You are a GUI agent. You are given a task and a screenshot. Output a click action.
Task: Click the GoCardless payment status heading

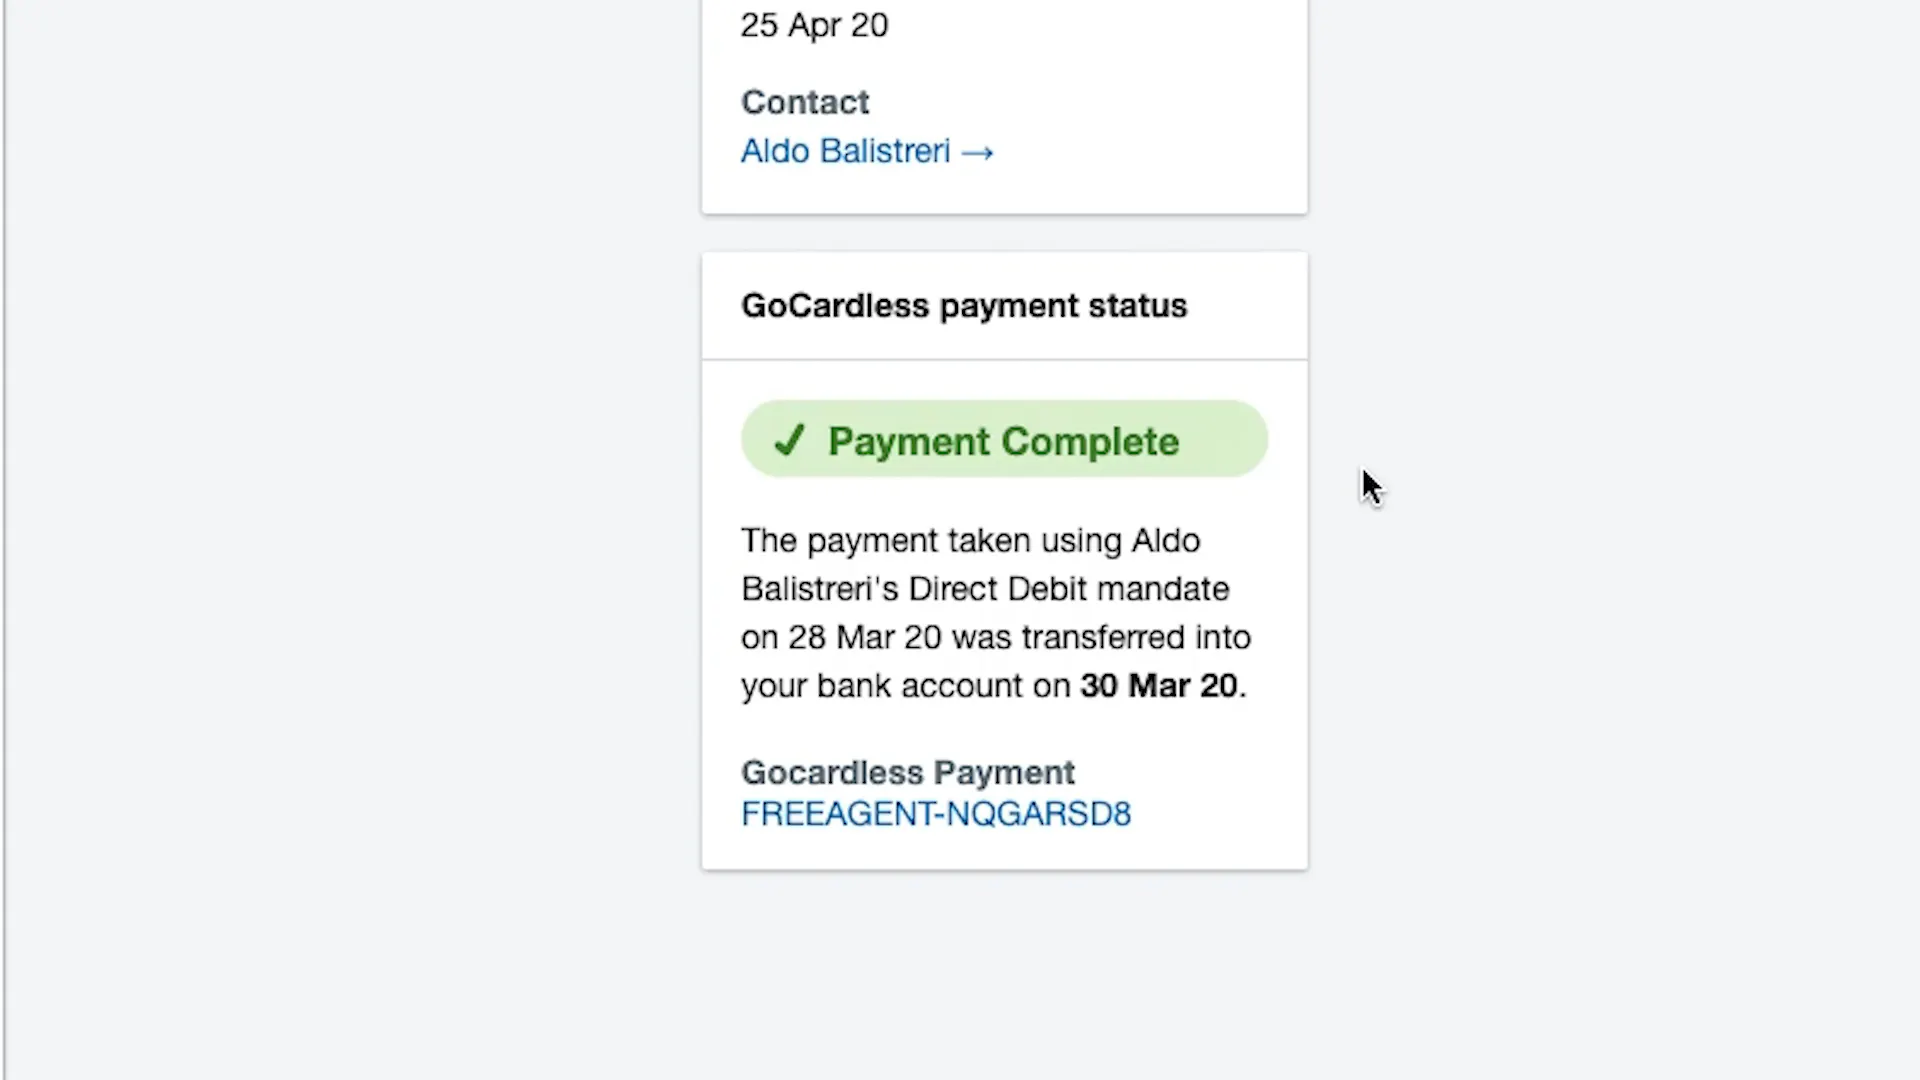963,306
